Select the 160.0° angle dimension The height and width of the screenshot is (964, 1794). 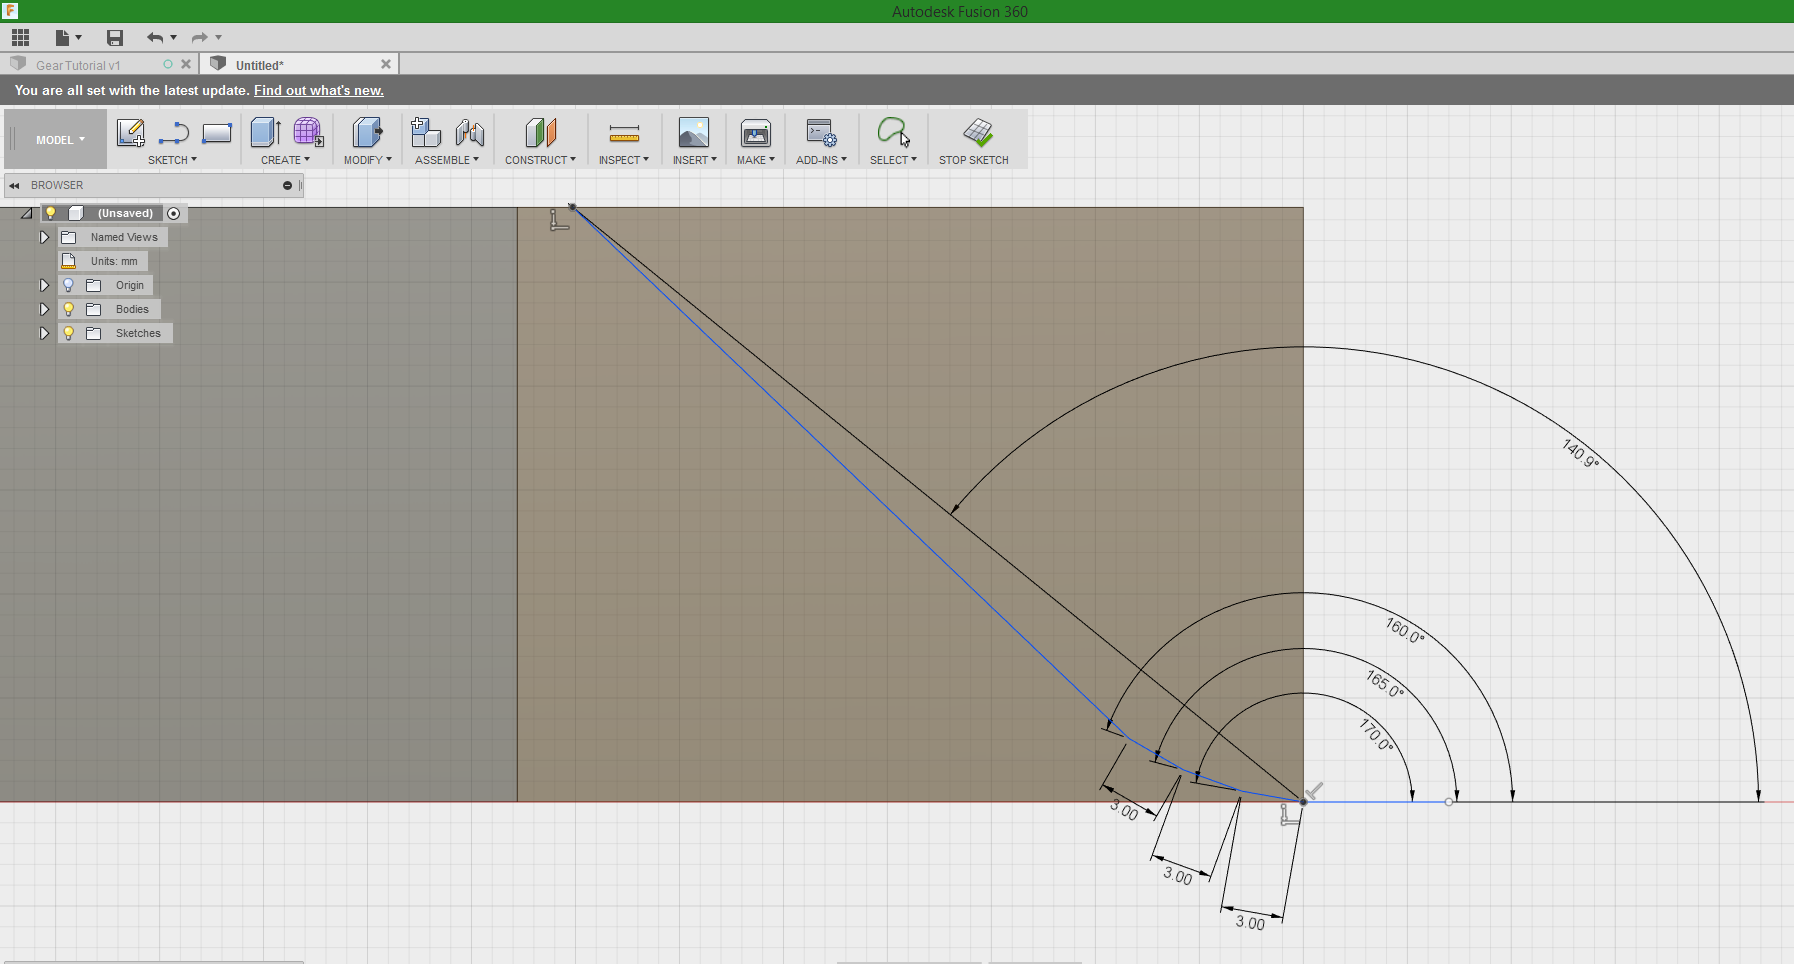coord(1405,630)
